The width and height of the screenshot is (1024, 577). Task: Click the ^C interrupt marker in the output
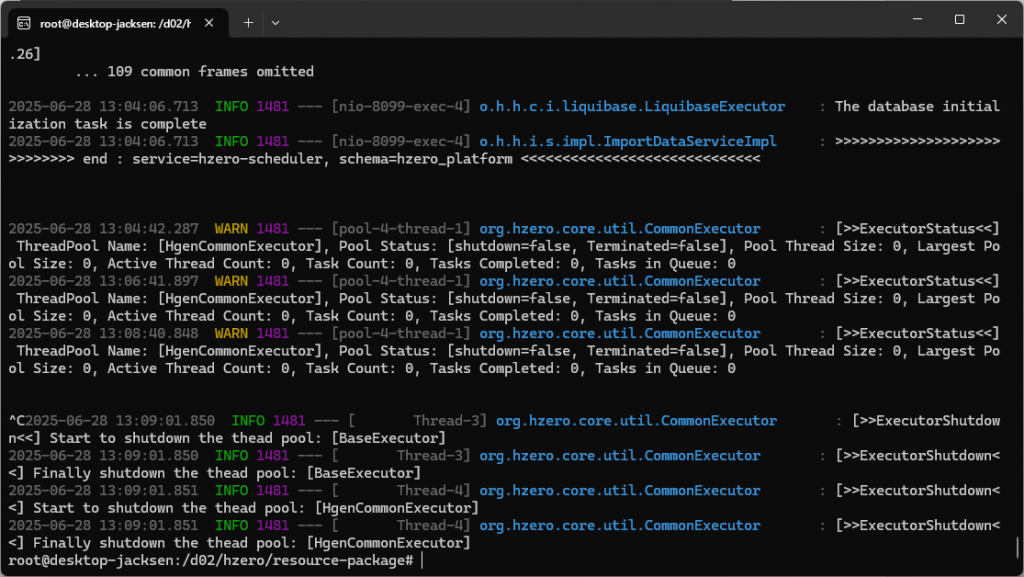[15, 421]
